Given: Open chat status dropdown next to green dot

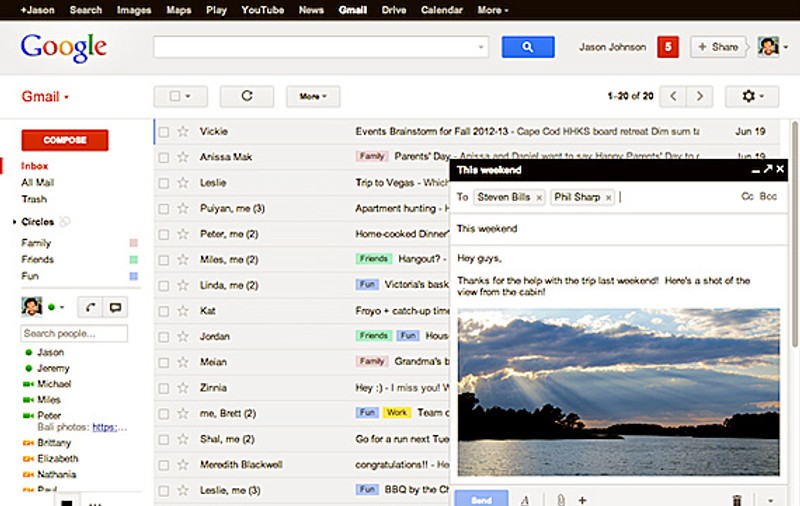Looking at the screenshot, I should pos(62,307).
